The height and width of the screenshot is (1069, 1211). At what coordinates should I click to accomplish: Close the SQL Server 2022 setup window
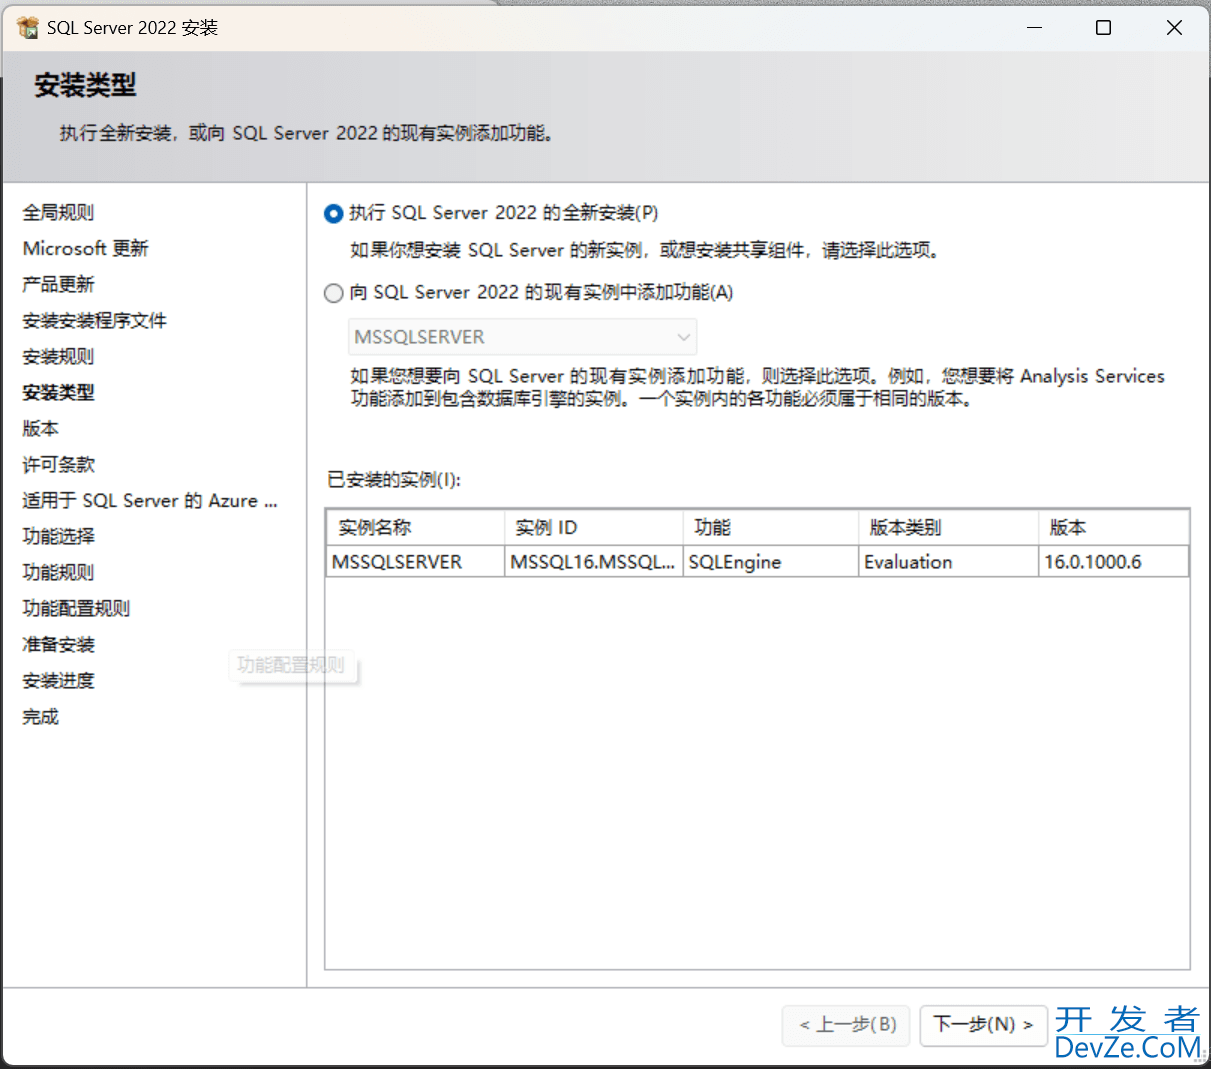(x=1175, y=28)
